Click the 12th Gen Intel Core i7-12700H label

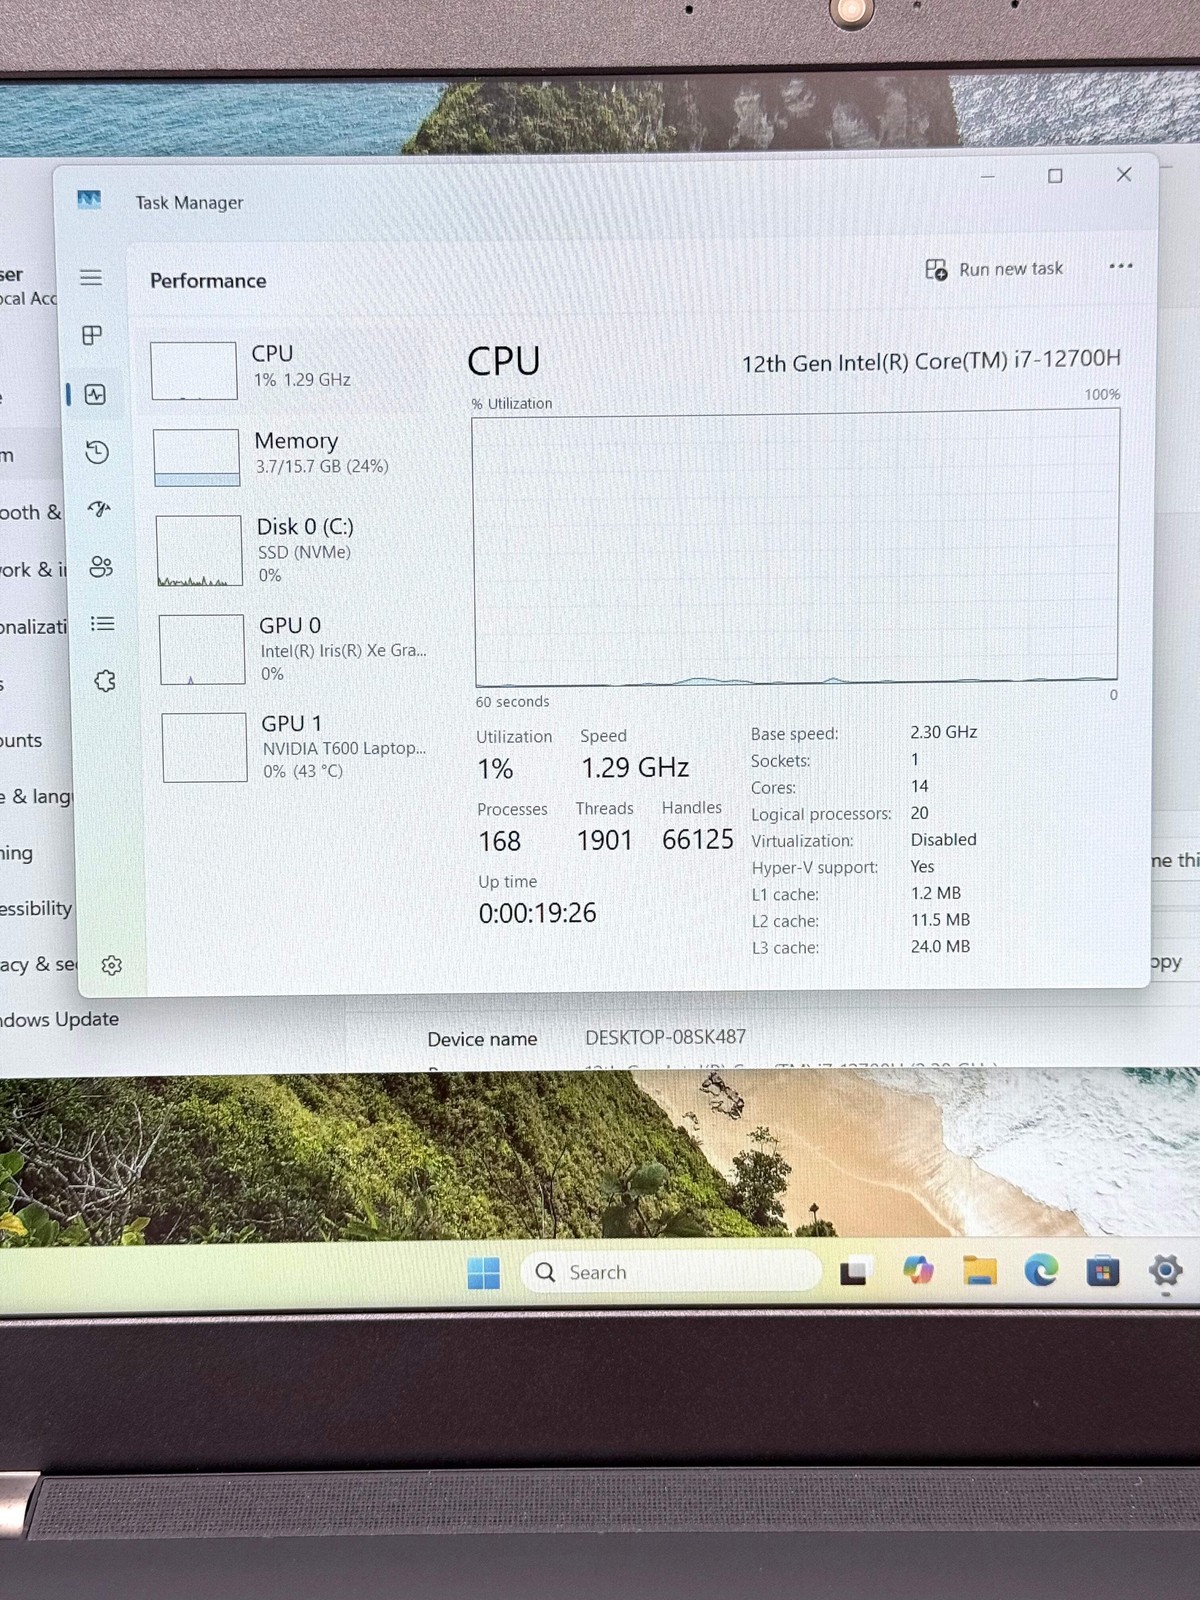click(931, 361)
